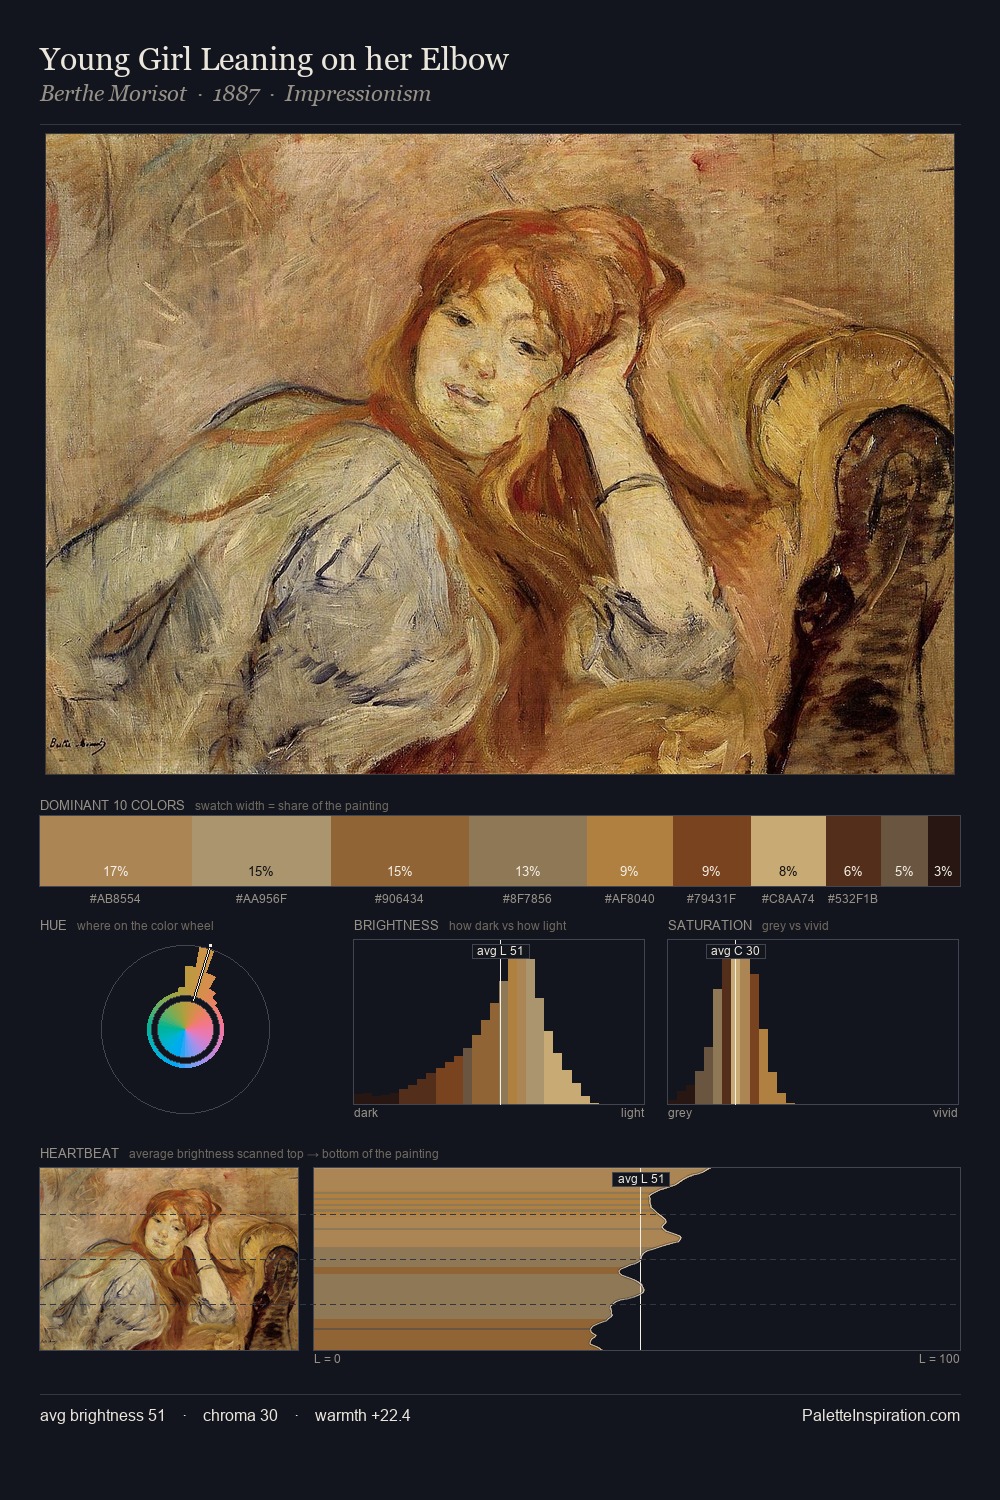Click the 'L = 0' axis label

pos(327,1359)
